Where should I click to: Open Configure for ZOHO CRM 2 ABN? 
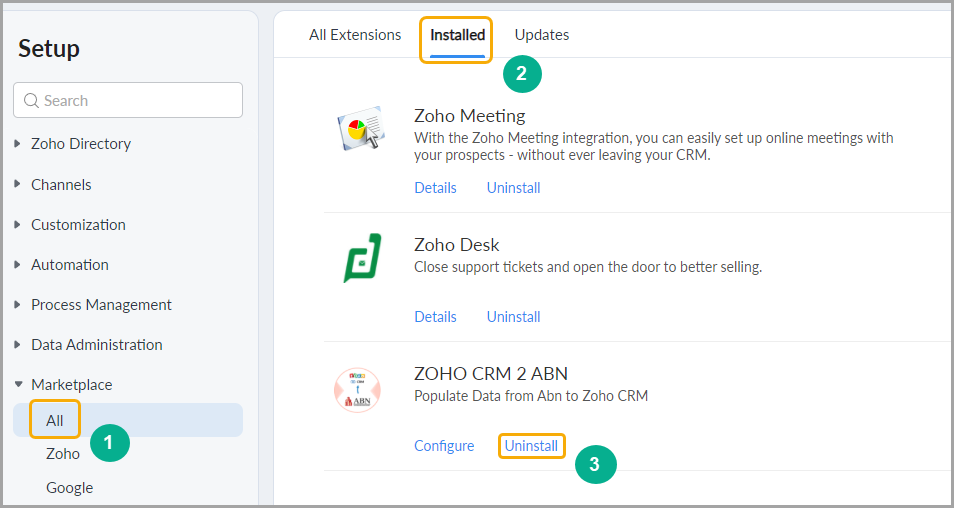(444, 446)
